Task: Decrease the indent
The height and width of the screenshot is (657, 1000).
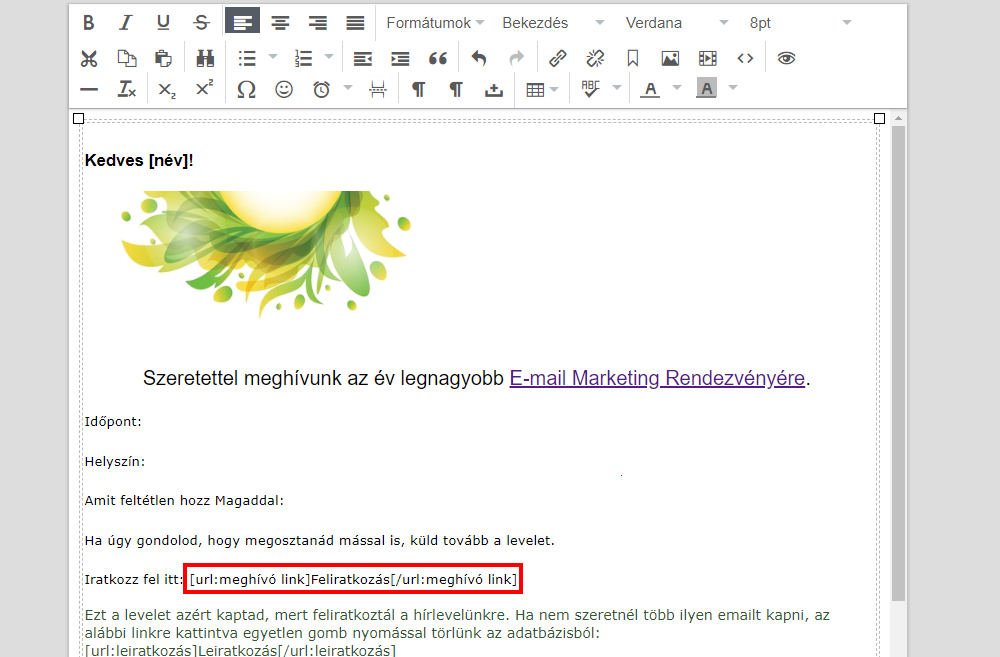Action: [x=362, y=59]
